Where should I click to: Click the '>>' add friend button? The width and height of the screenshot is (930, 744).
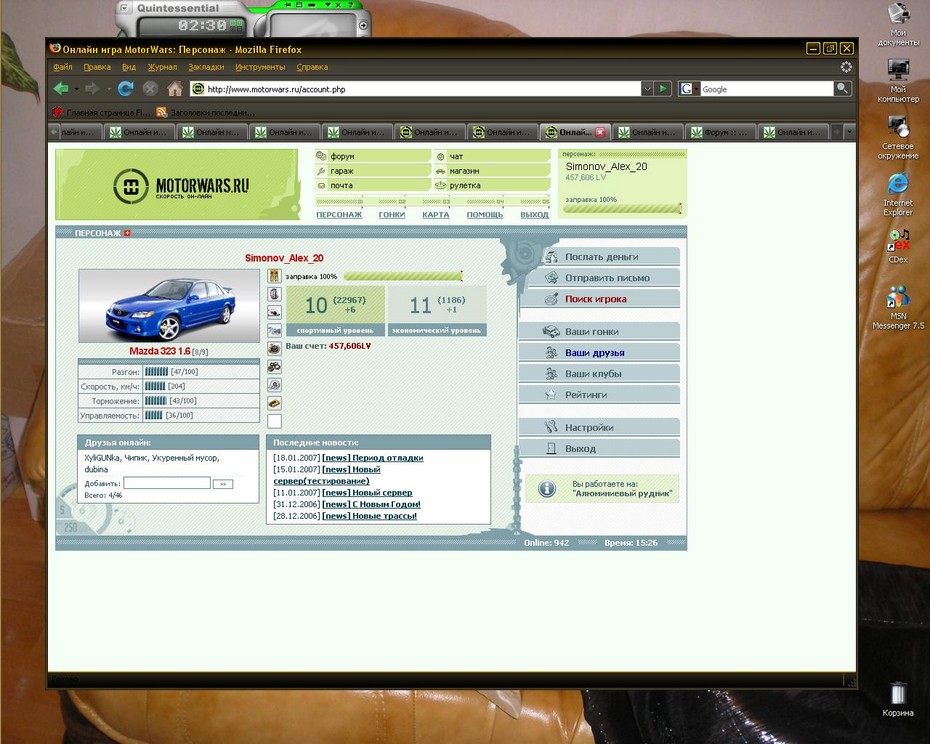pyautogui.click(x=223, y=484)
